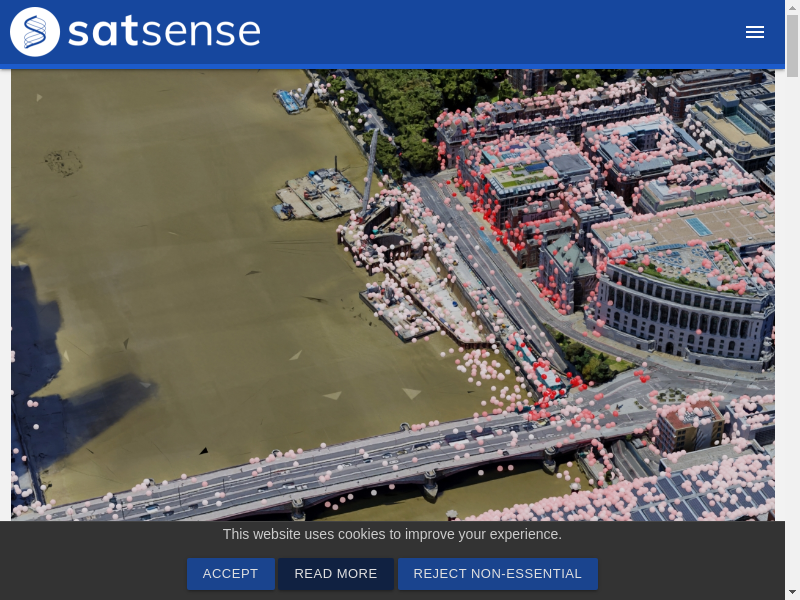Click the blue rooftop pool on building
The height and width of the screenshot is (600, 800).
tap(699, 226)
